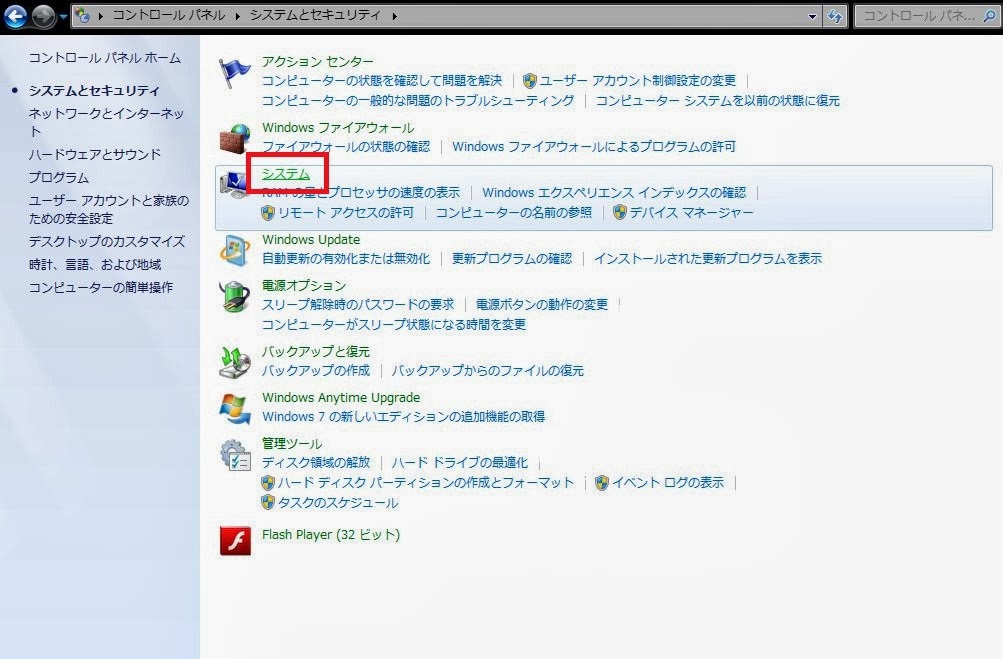
Task: Click the Action Center flag icon
Action: point(235,73)
